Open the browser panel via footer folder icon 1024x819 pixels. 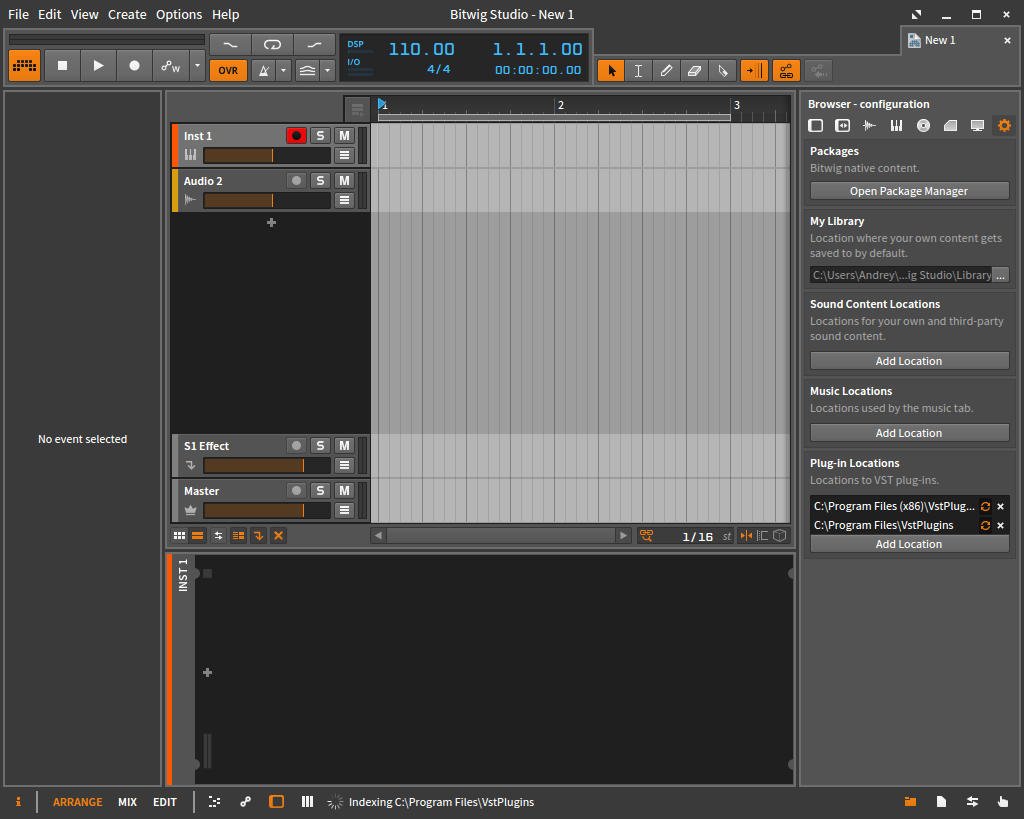(910, 801)
